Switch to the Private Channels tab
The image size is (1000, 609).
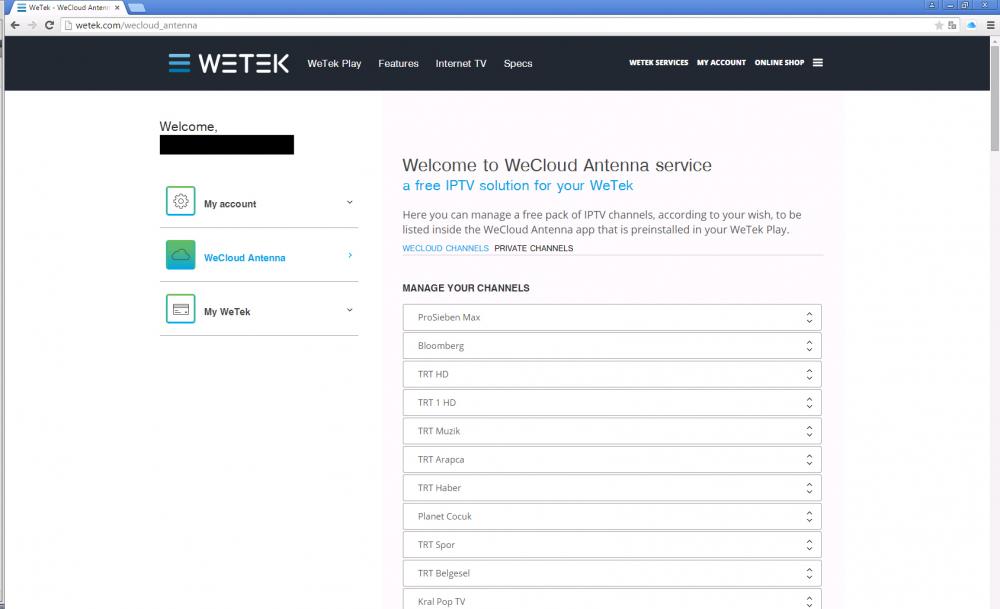point(534,248)
